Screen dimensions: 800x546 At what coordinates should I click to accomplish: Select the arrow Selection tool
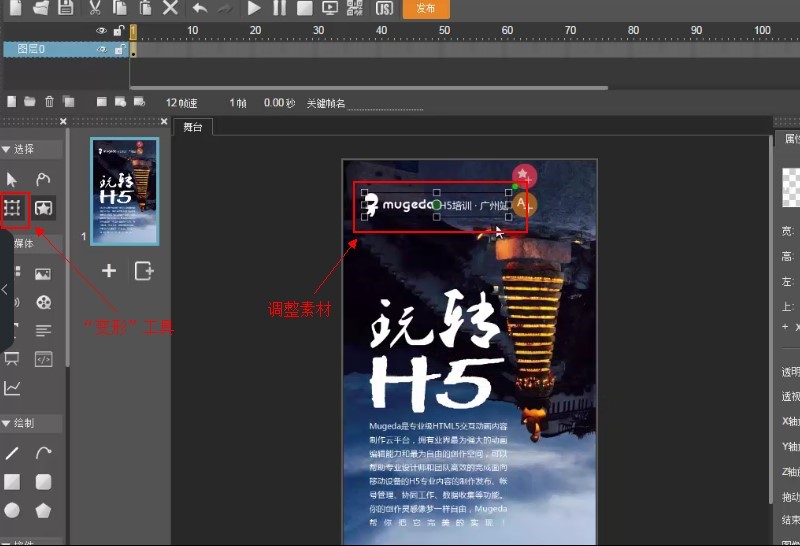point(13,179)
